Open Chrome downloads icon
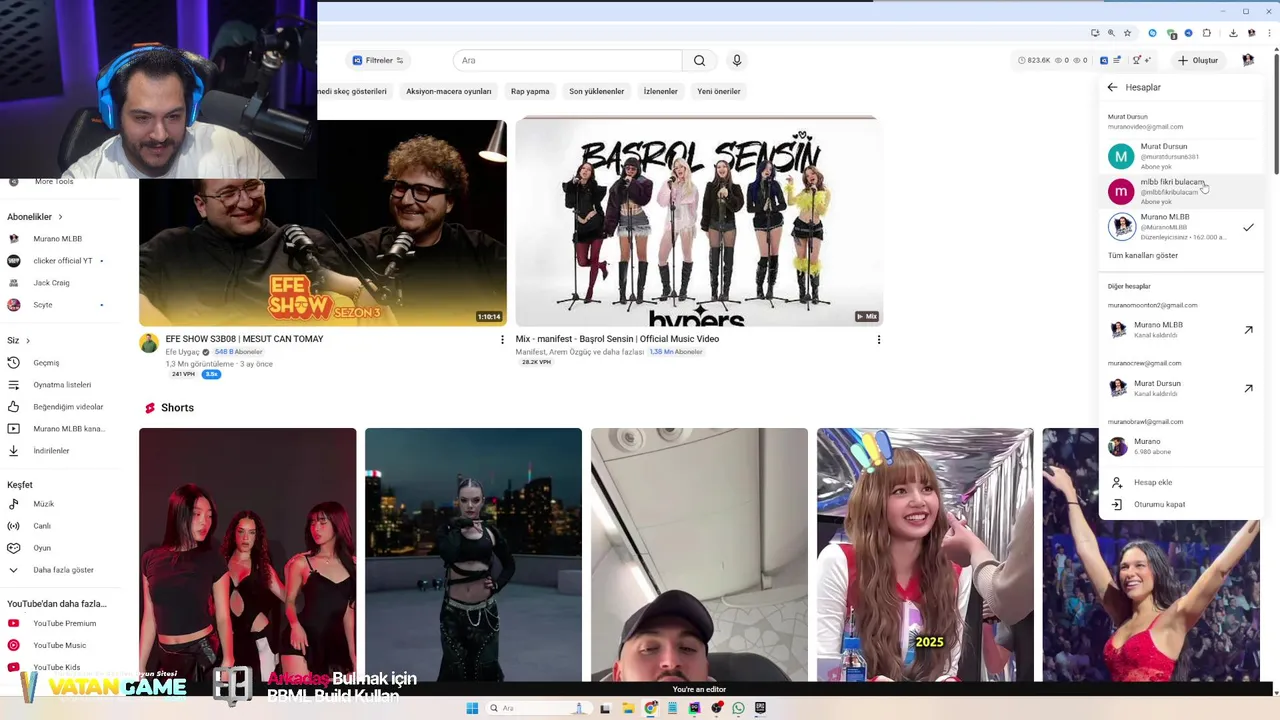The height and width of the screenshot is (720, 1280). [x=1233, y=33]
